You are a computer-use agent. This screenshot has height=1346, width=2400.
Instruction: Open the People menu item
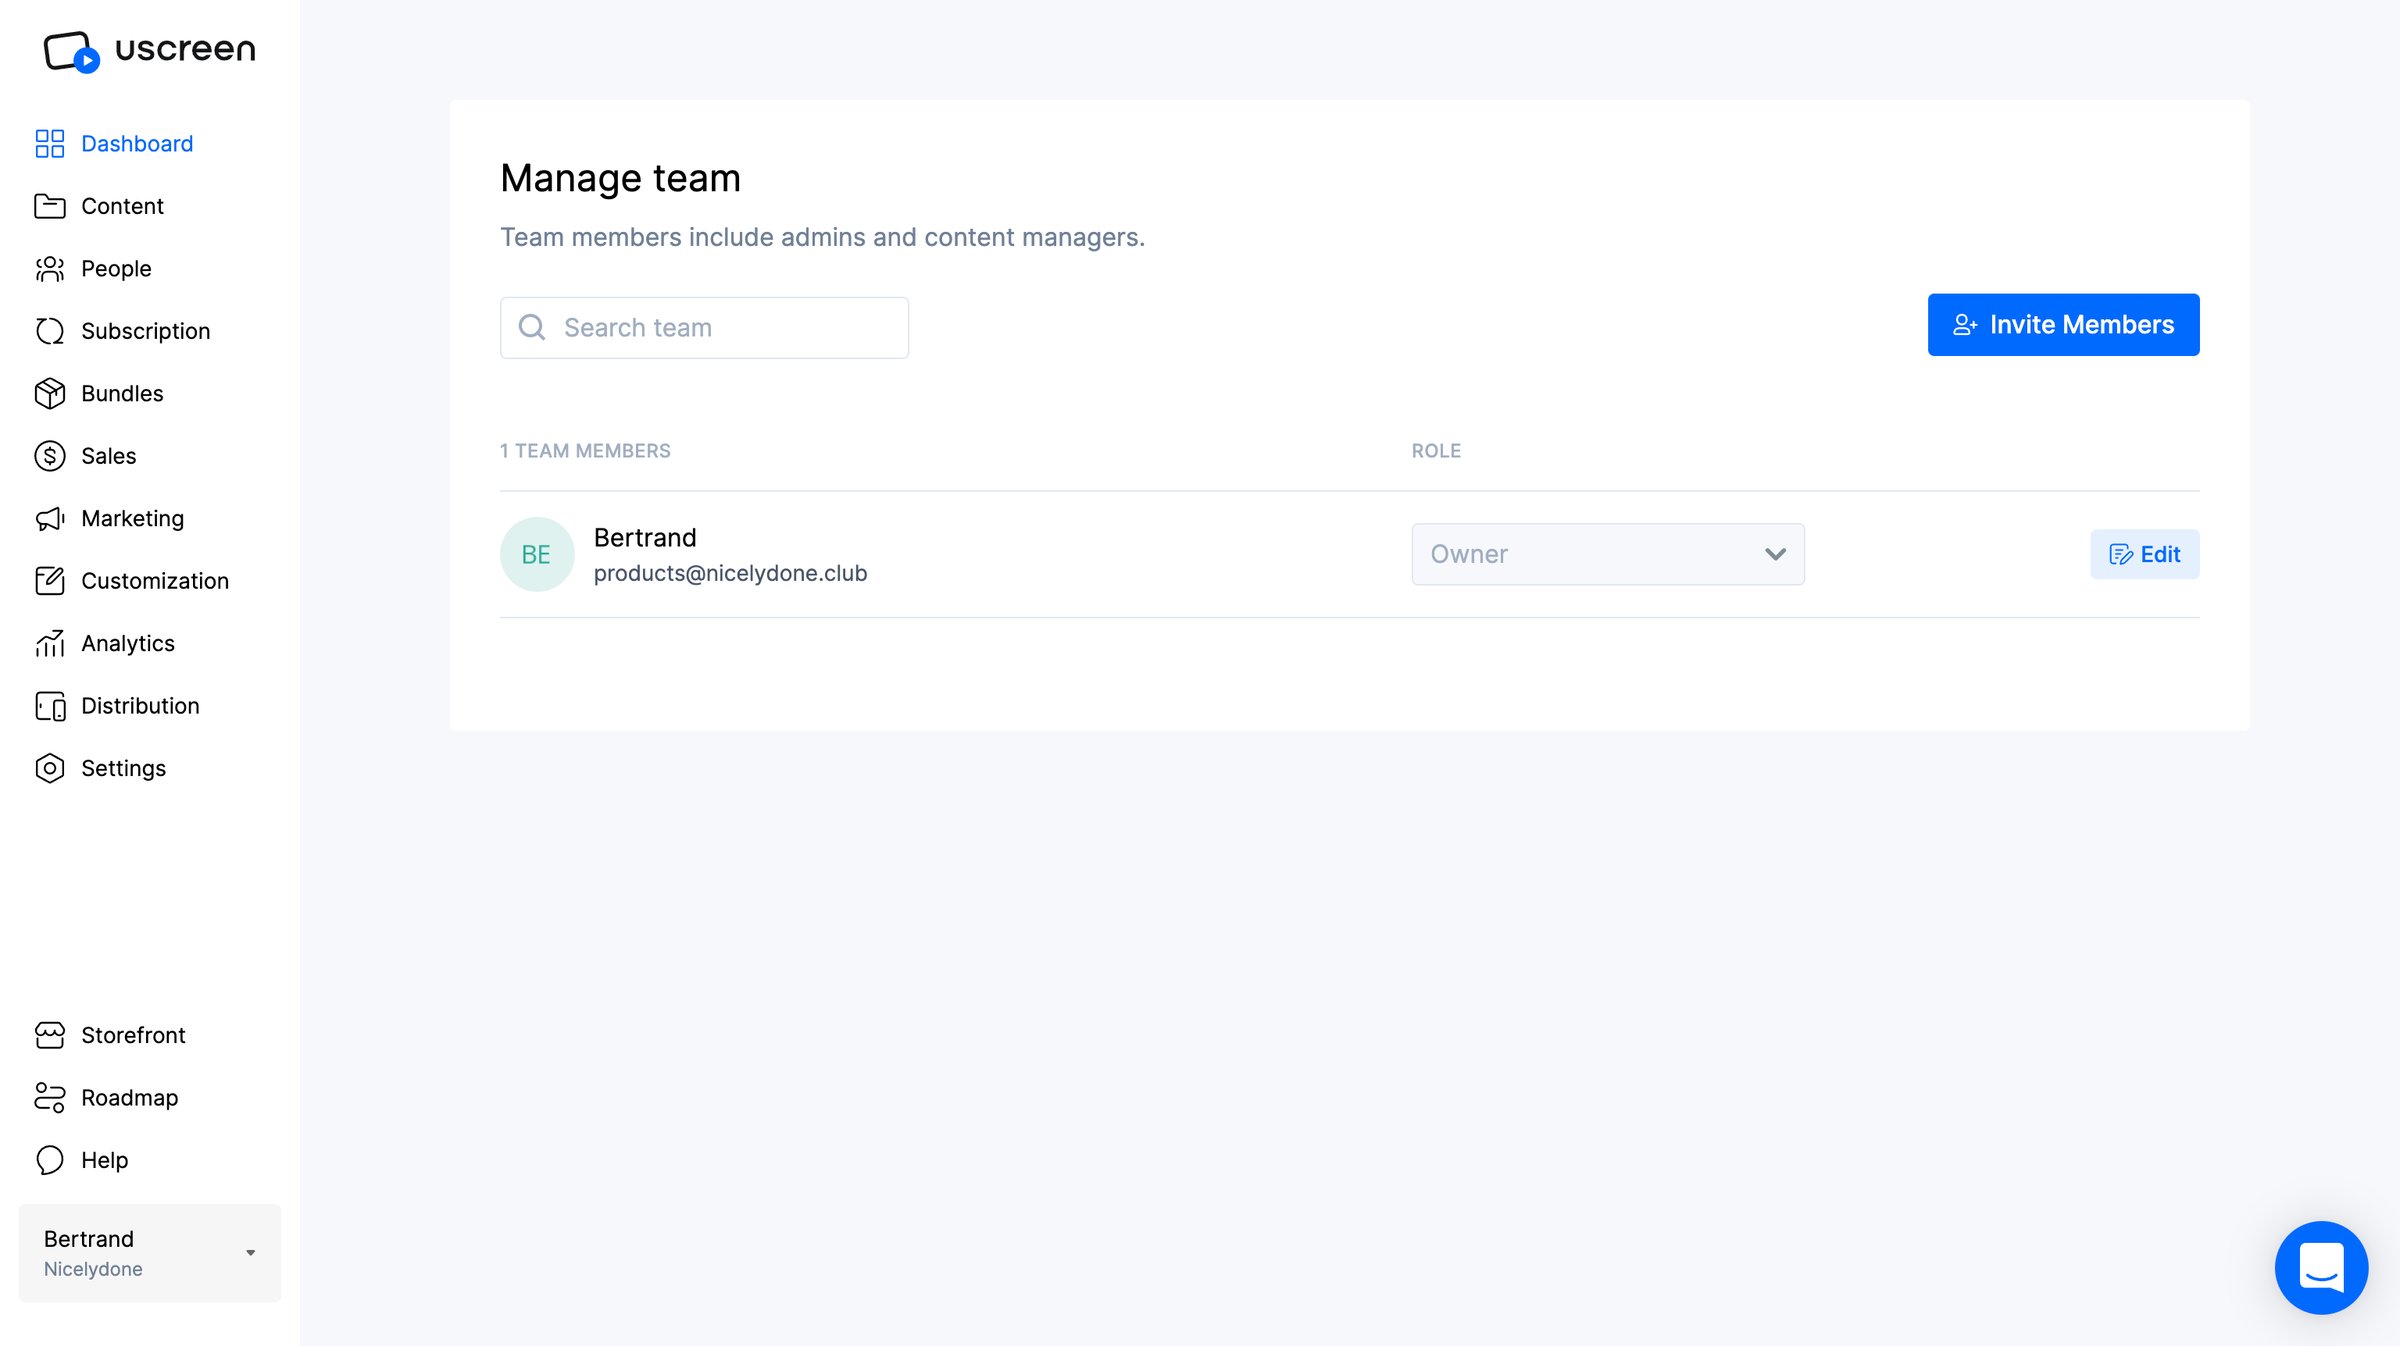116,269
